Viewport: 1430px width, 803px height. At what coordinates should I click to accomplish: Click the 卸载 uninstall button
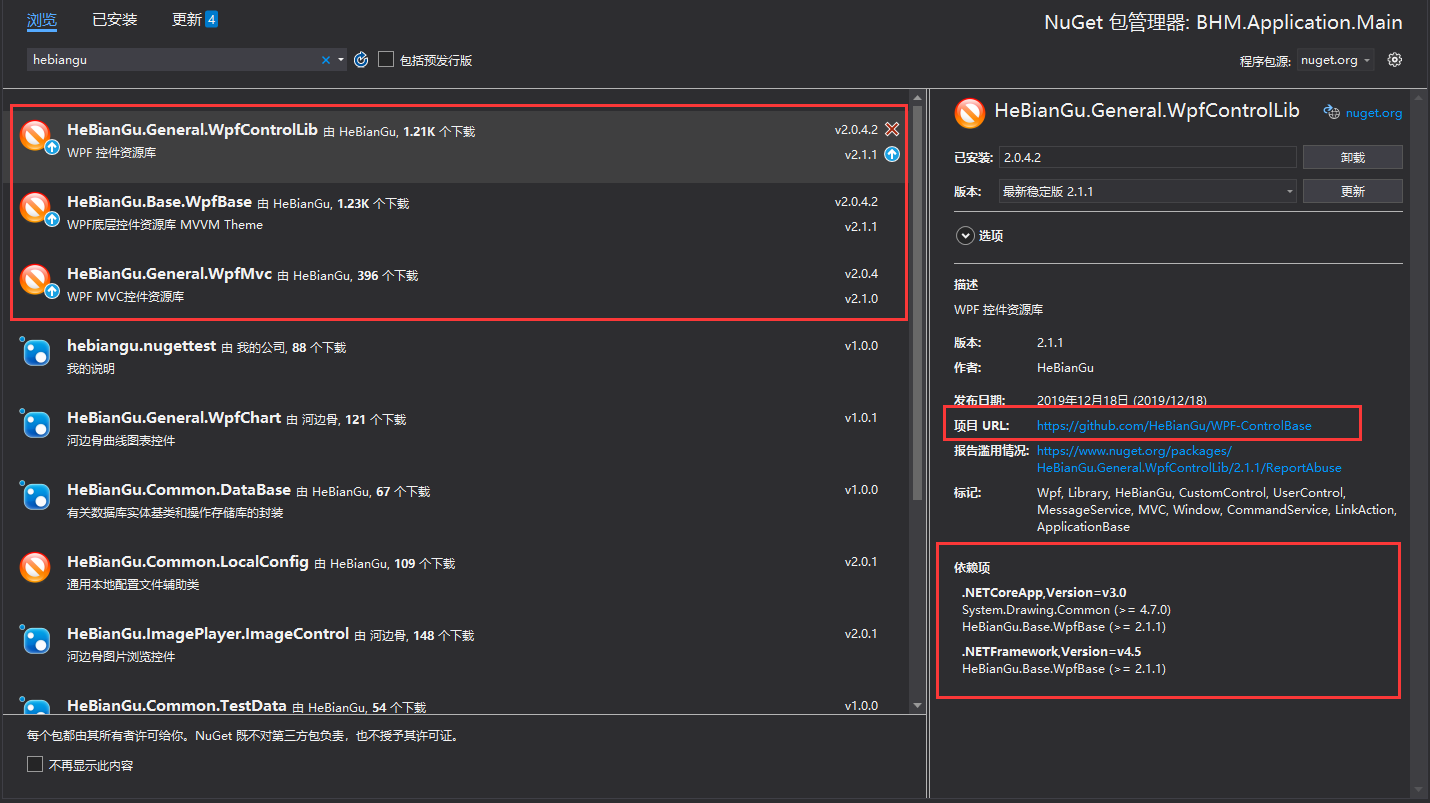coord(1352,157)
